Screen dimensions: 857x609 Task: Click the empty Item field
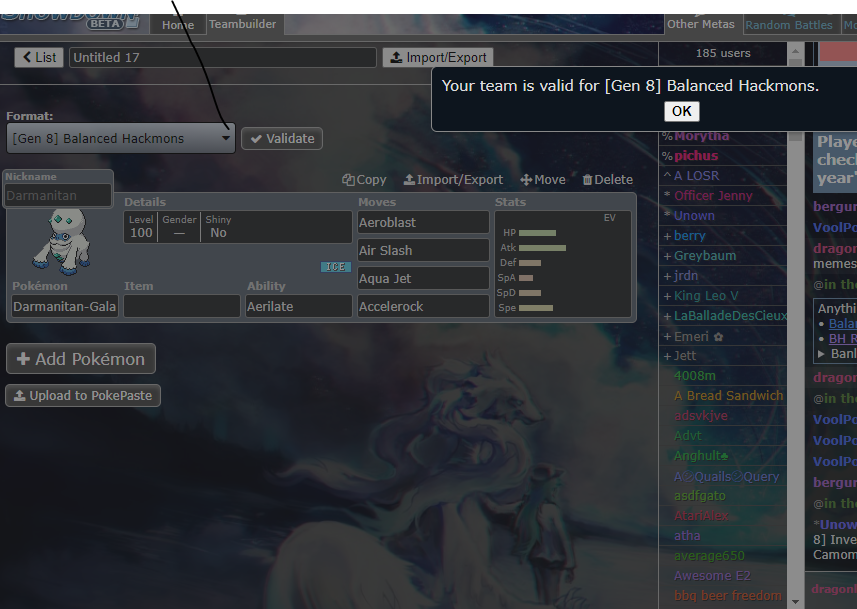181,306
